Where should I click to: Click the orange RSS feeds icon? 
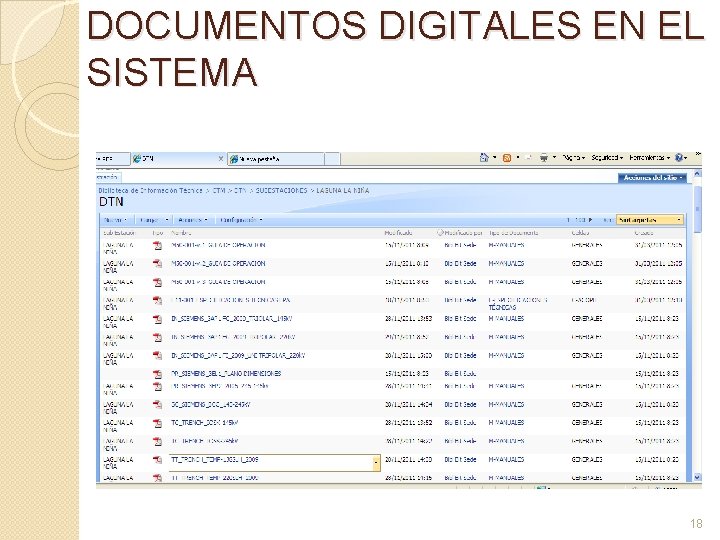[507, 158]
